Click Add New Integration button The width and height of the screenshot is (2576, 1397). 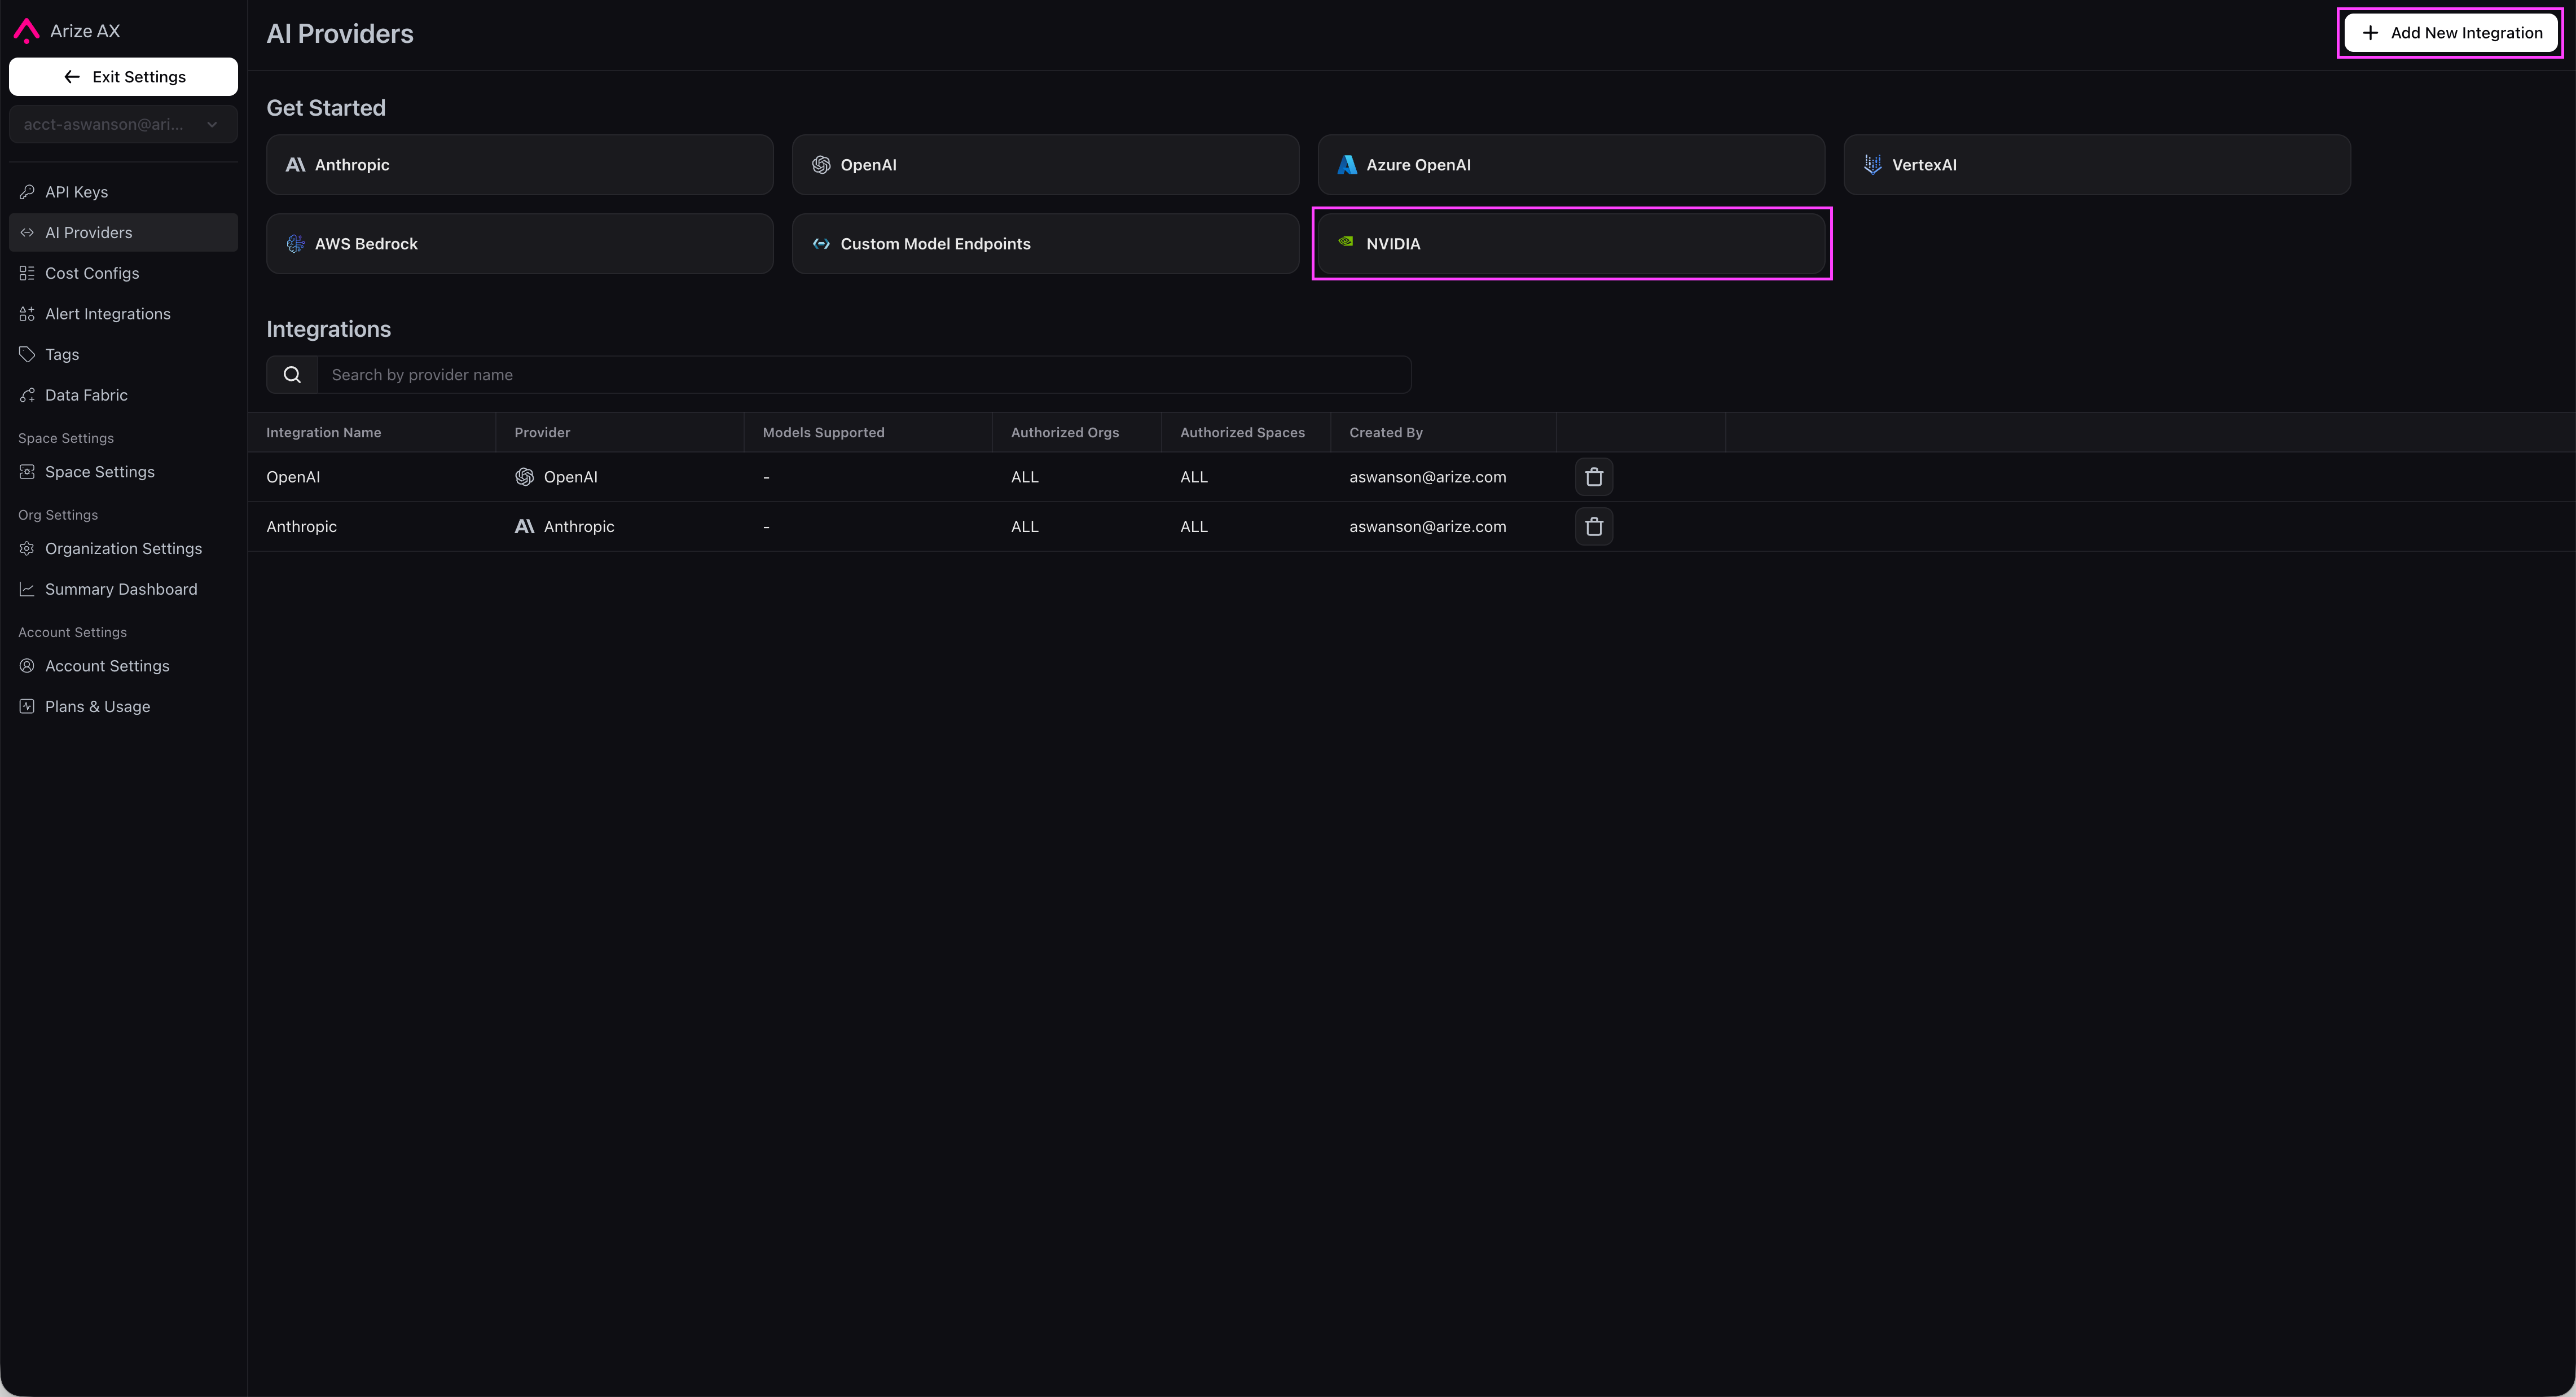tap(2451, 33)
